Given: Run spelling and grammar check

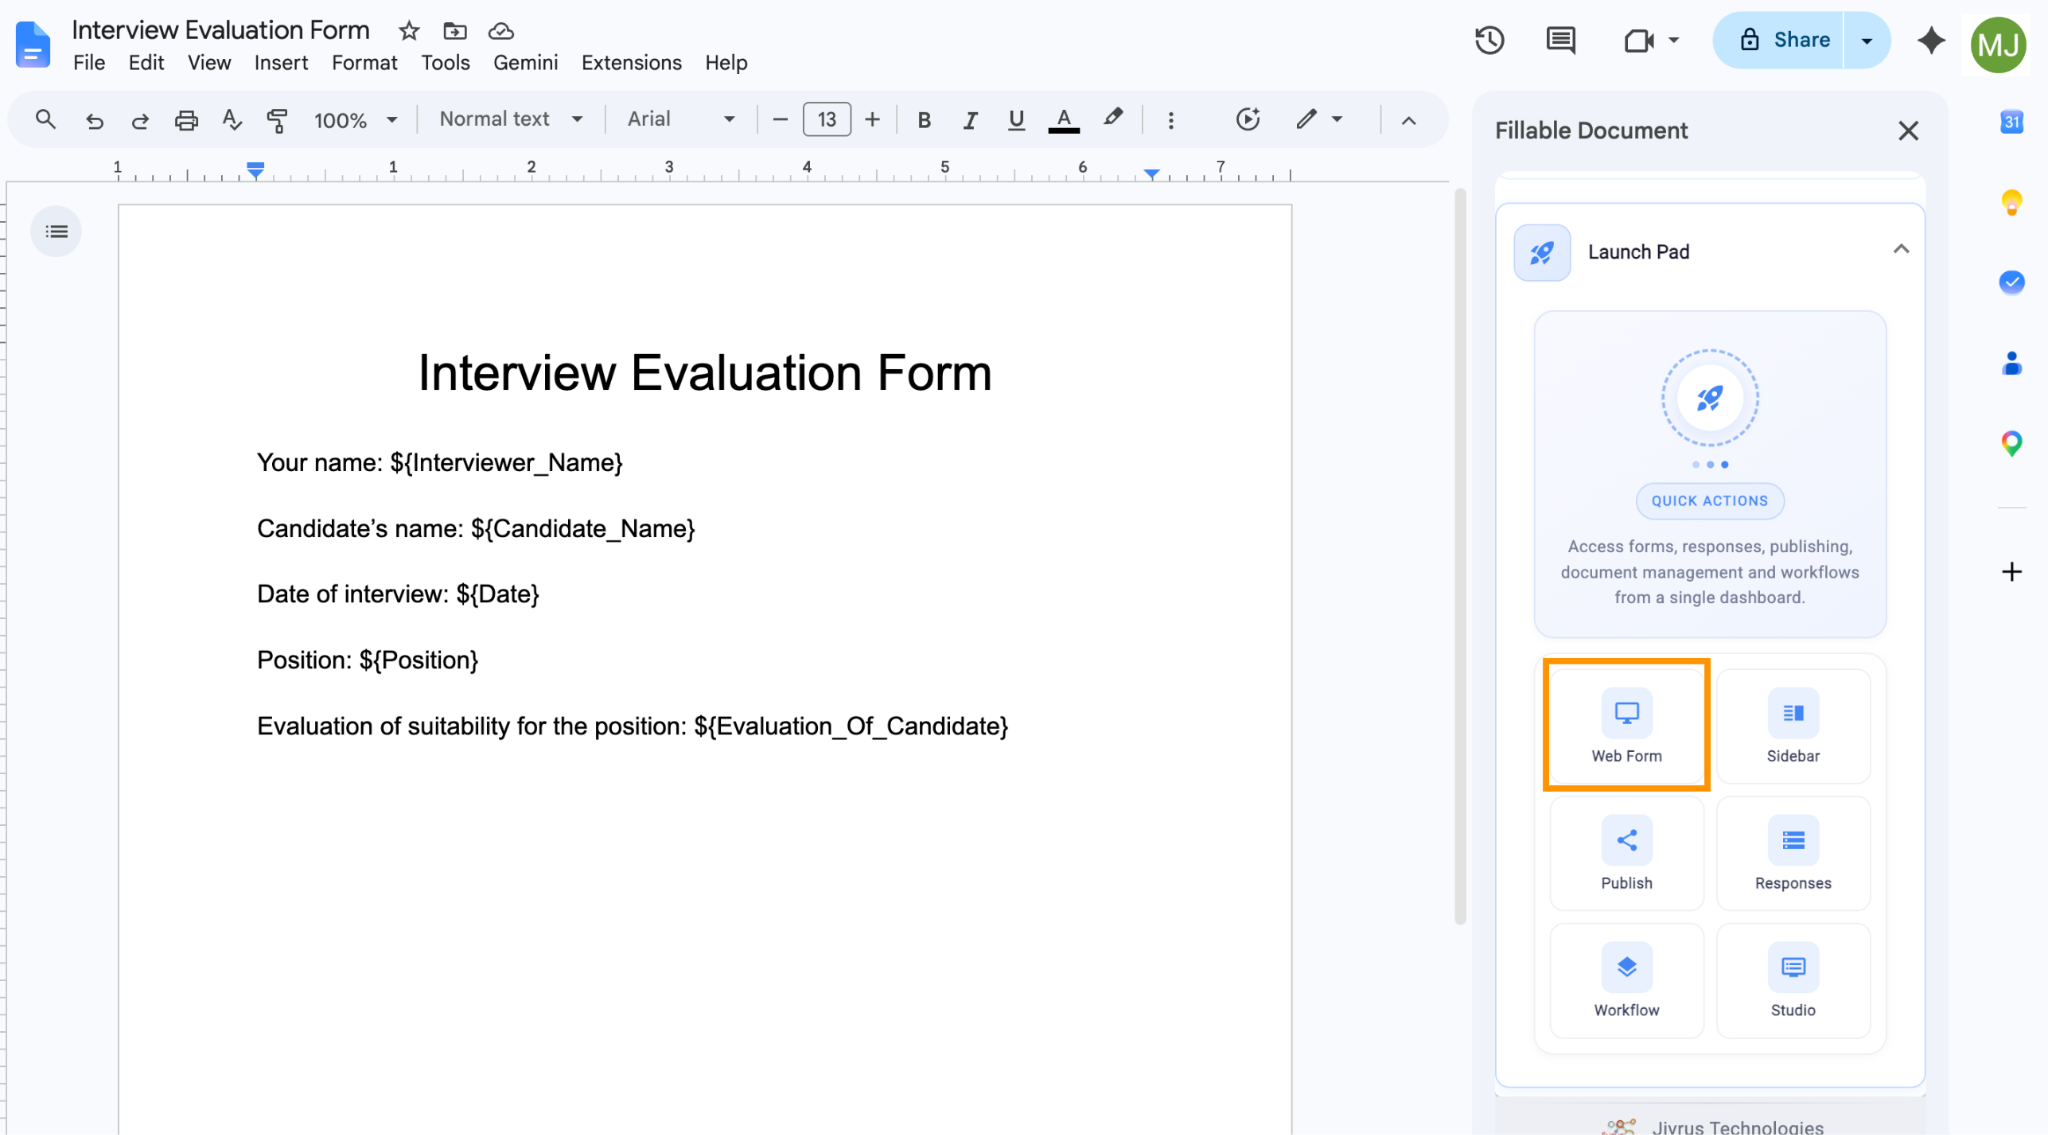Looking at the screenshot, I should (x=232, y=120).
